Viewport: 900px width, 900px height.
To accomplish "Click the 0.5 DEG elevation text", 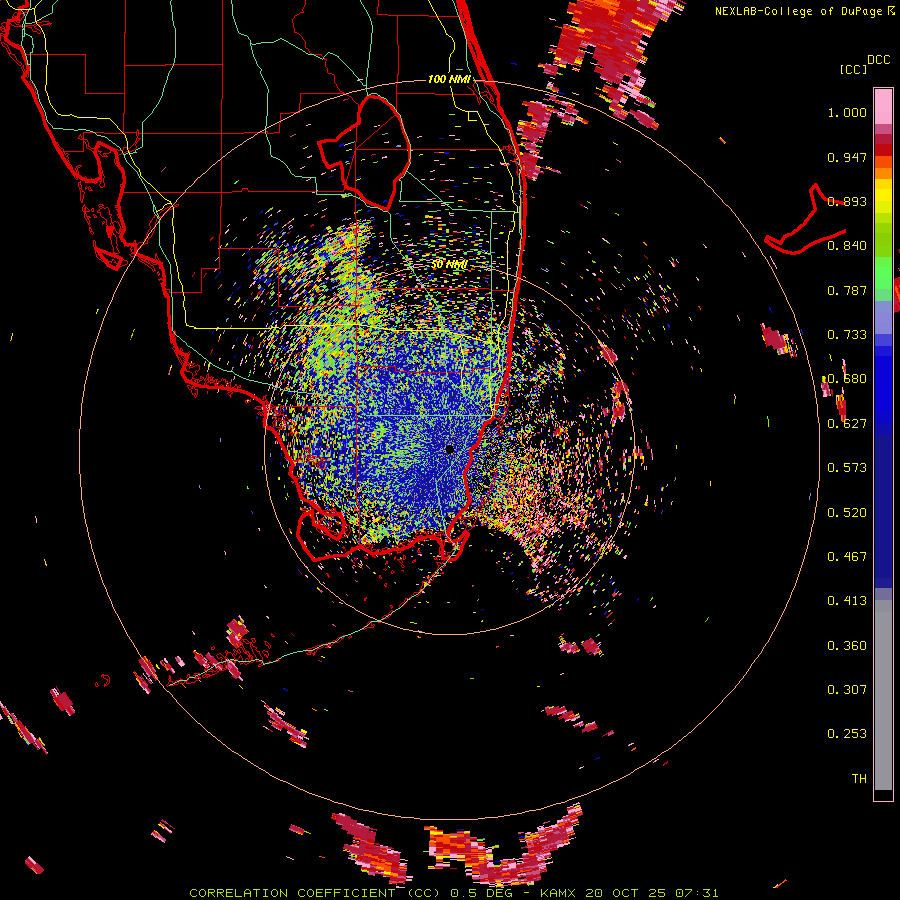I will pos(481,893).
